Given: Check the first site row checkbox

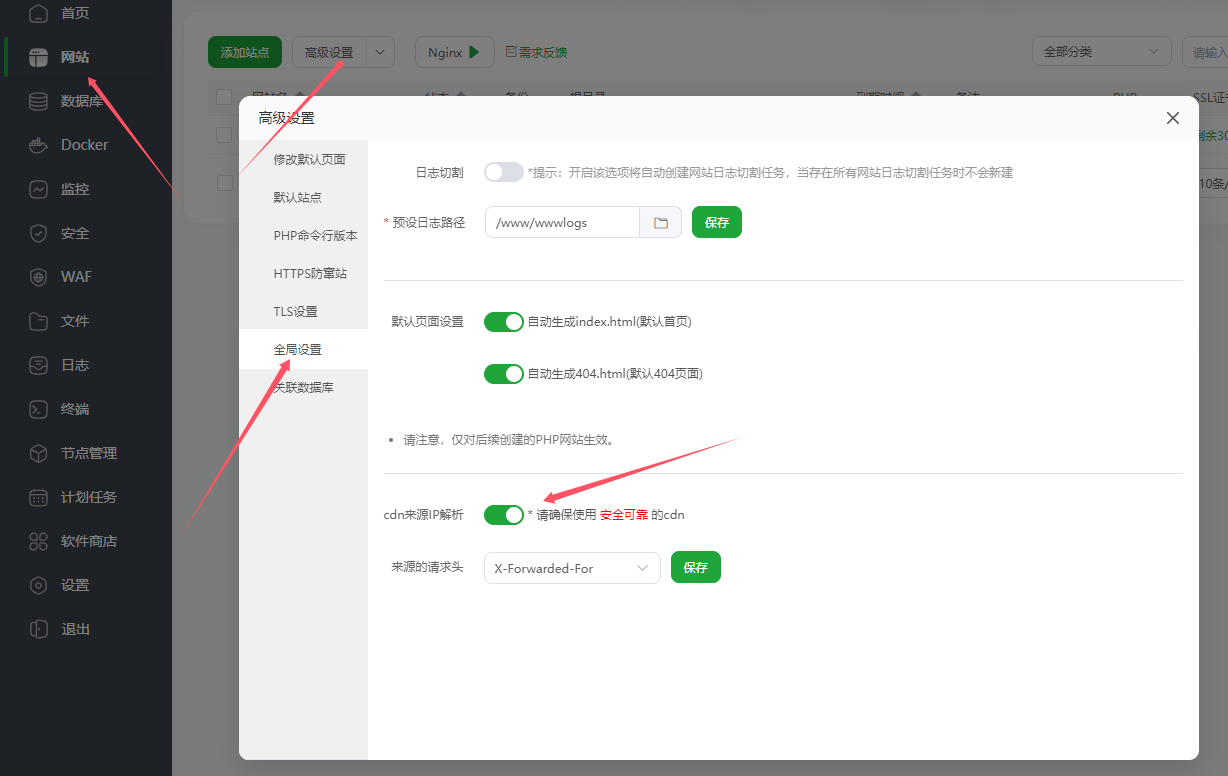Looking at the screenshot, I should click(224, 135).
